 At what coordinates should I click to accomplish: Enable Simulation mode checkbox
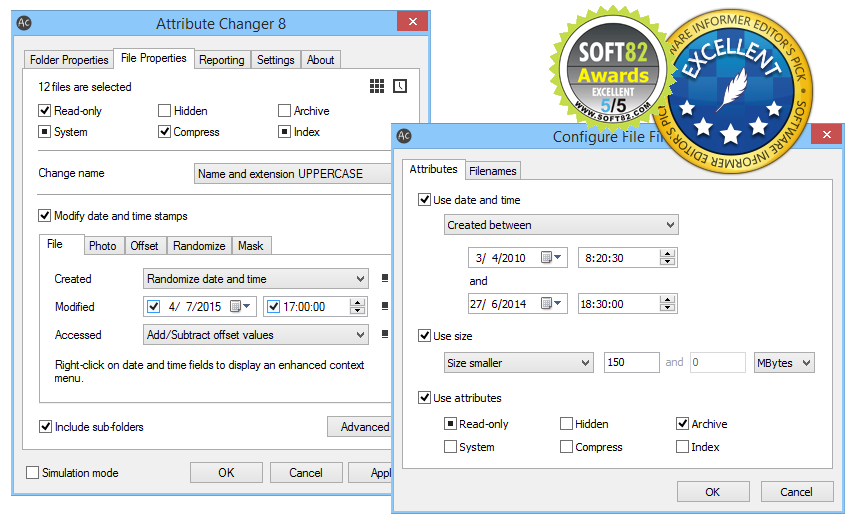tap(33, 472)
